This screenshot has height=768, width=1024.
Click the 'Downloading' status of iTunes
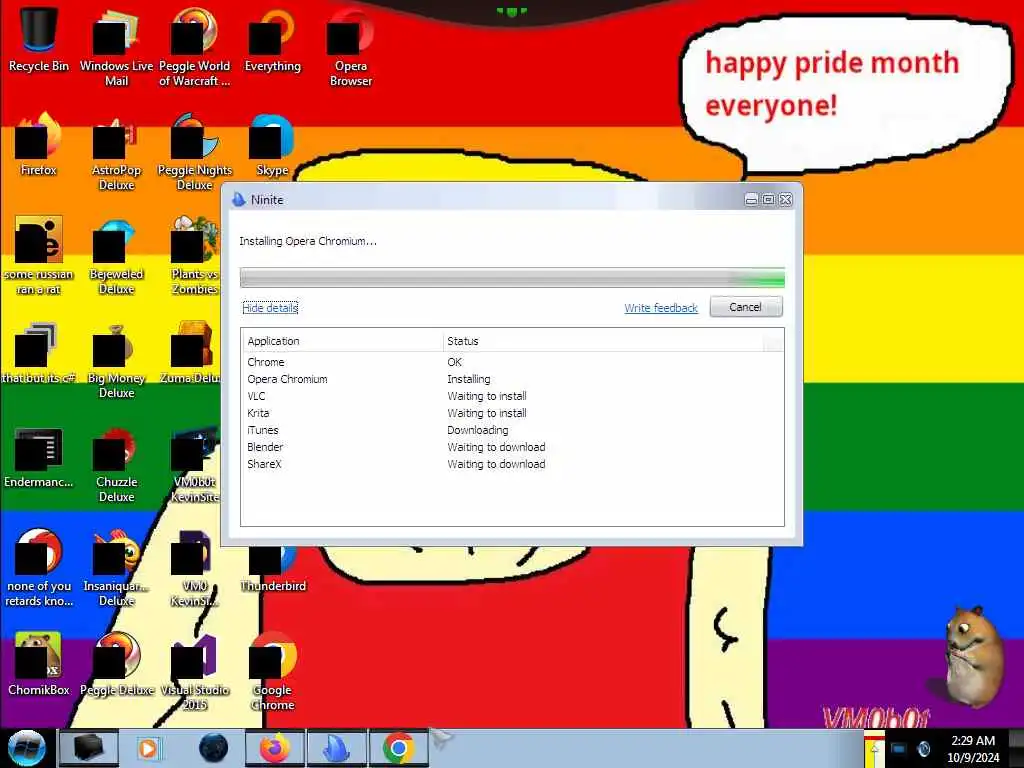coord(477,430)
